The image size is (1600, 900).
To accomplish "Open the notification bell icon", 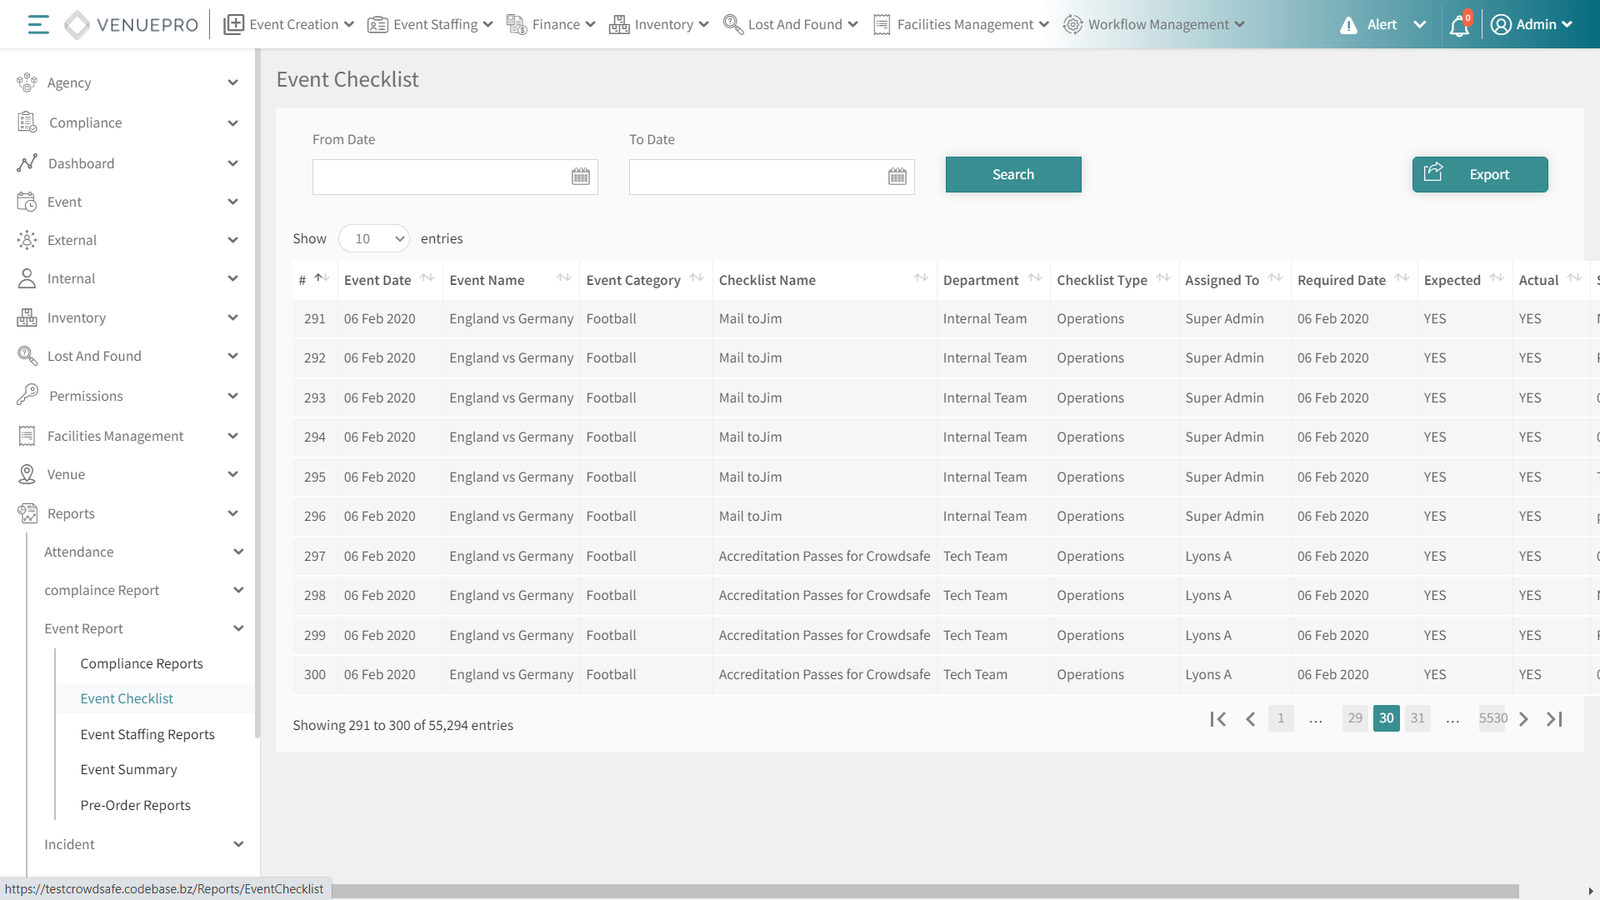I will click(1459, 25).
